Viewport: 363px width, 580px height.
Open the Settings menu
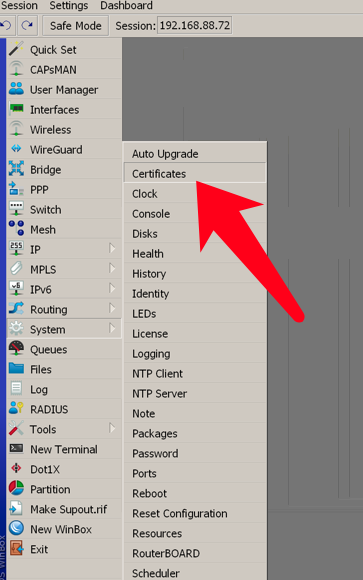[x=69, y=6]
